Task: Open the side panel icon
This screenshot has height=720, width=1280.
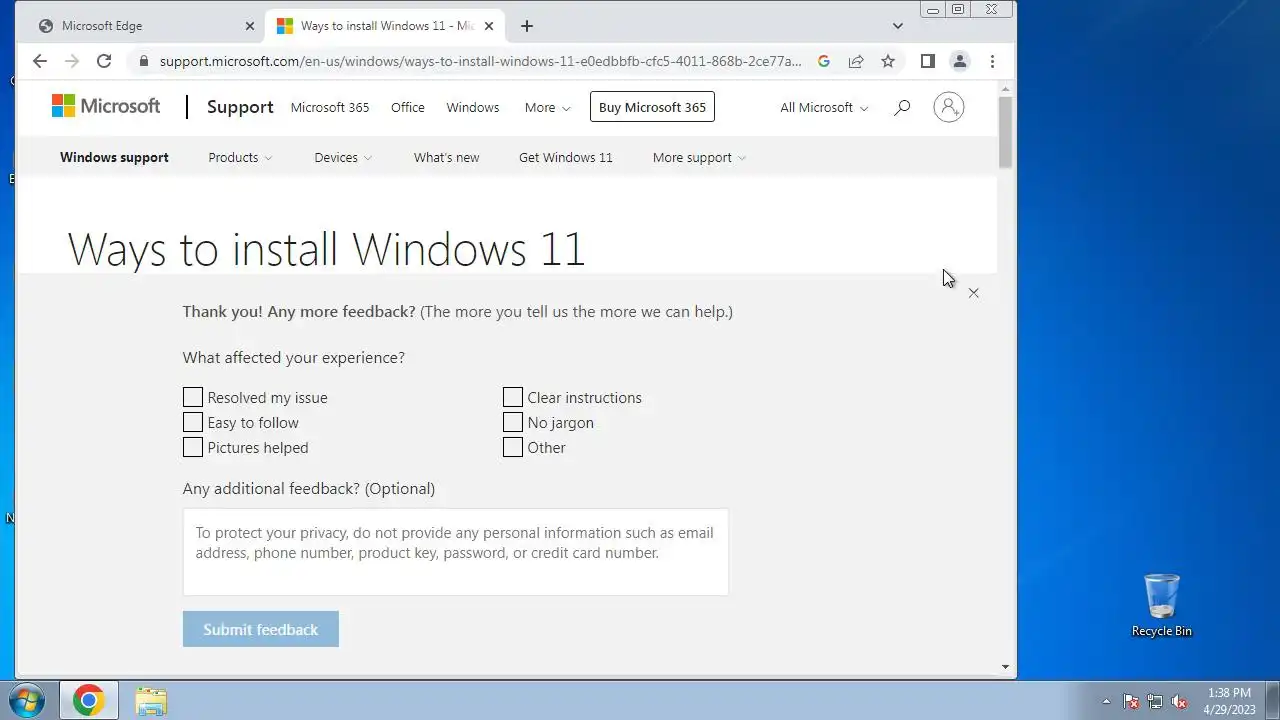Action: coord(928,61)
